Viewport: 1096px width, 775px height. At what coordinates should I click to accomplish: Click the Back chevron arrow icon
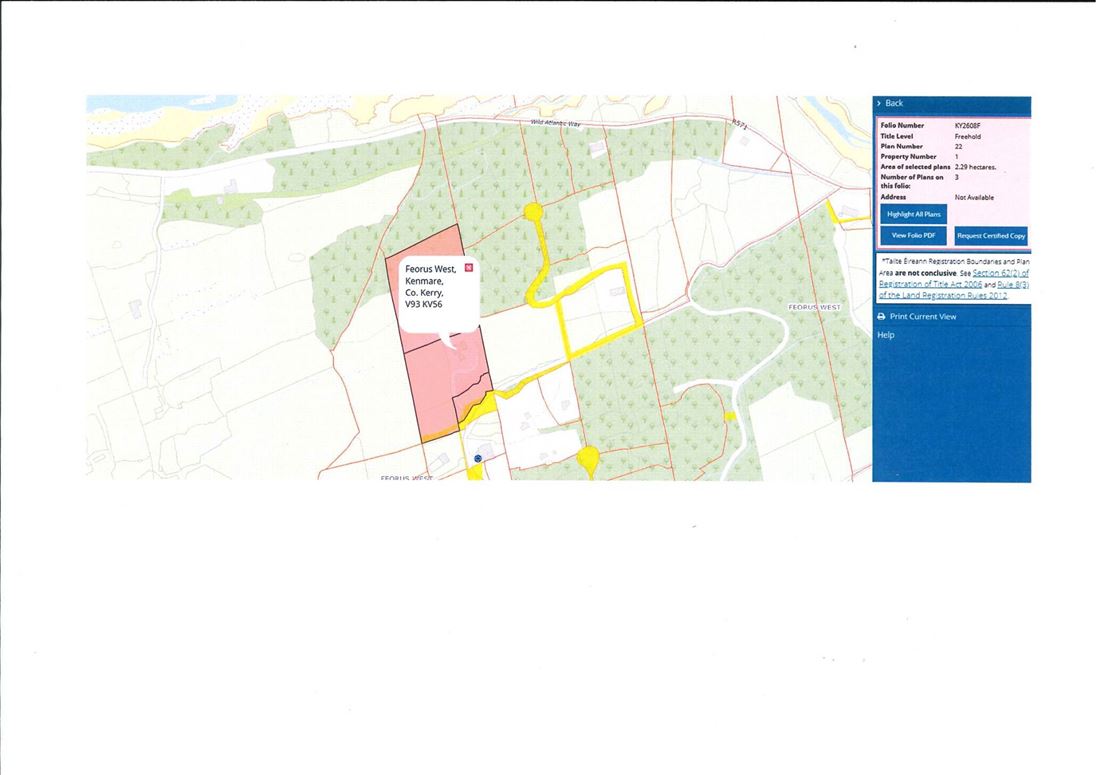click(x=879, y=103)
